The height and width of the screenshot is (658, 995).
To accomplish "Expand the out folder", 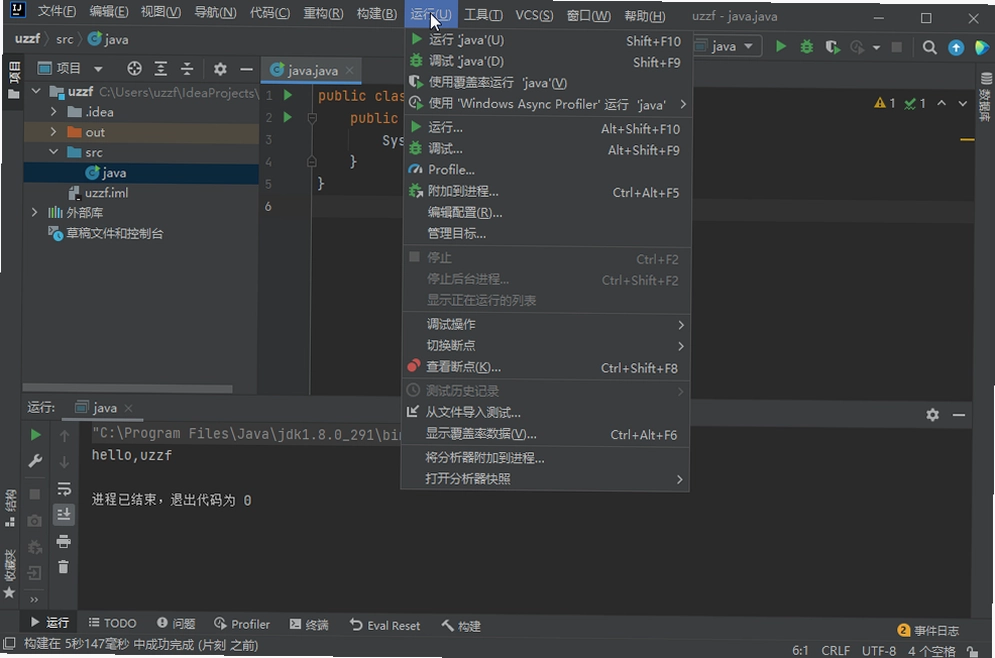I will (x=53, y=132).
